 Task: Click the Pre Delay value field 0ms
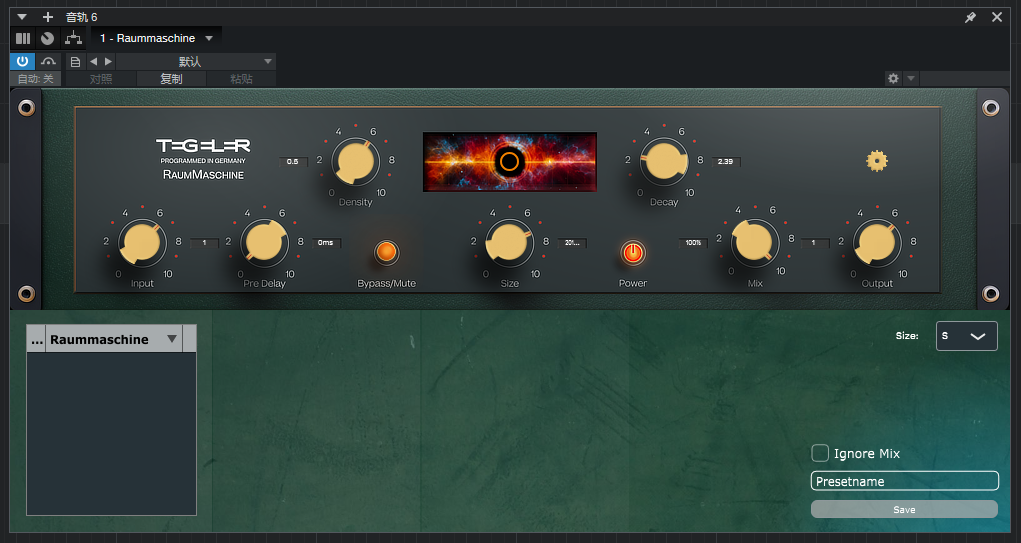pyautogui.click(x=326, y=243)
